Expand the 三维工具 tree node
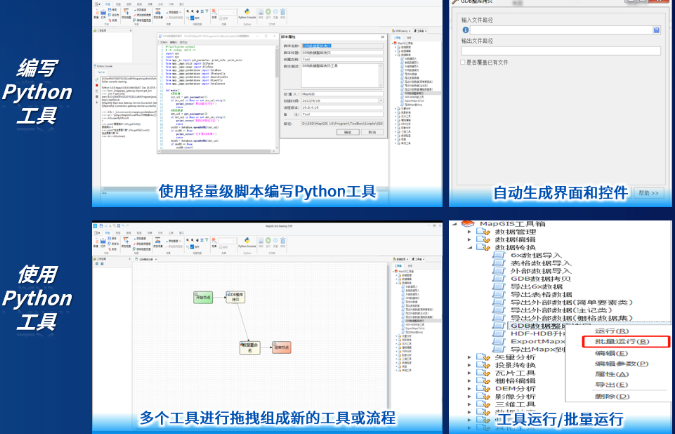The image size is (675, 434). (471, 404)
